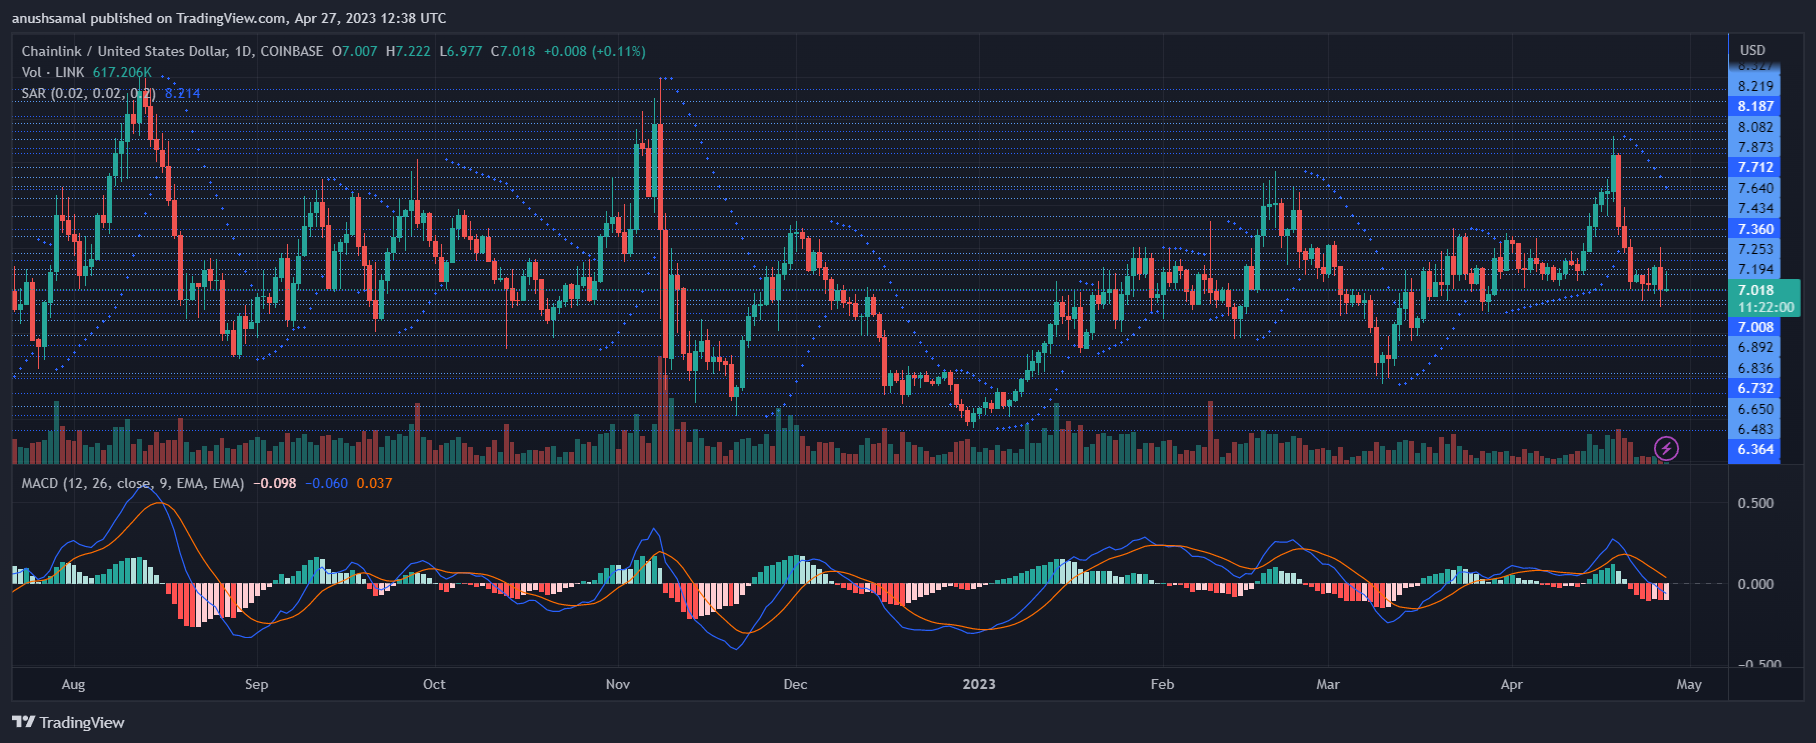Click the 8.219 price axis value
The image size is (1816, 743).
[1755, 86]
